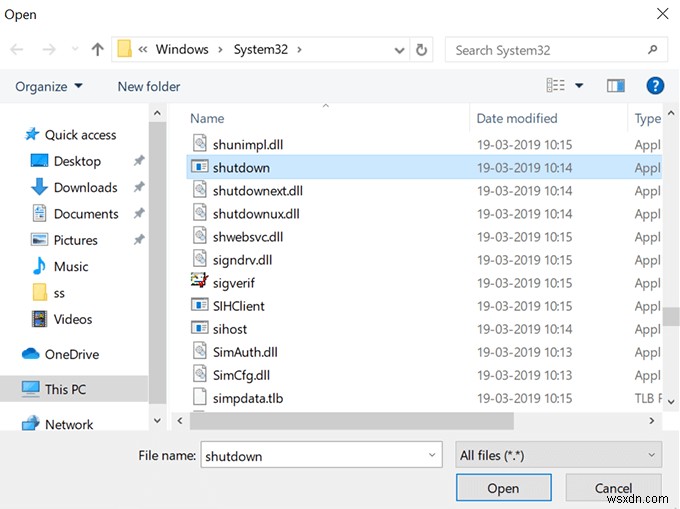Click the sihost application icon
Image resolution: width=680 pixels, height=509 pixels.
pos(199,328)
